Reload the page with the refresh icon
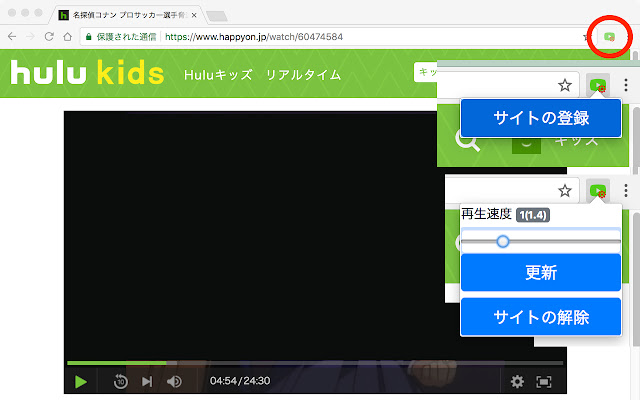 (49, 37)
